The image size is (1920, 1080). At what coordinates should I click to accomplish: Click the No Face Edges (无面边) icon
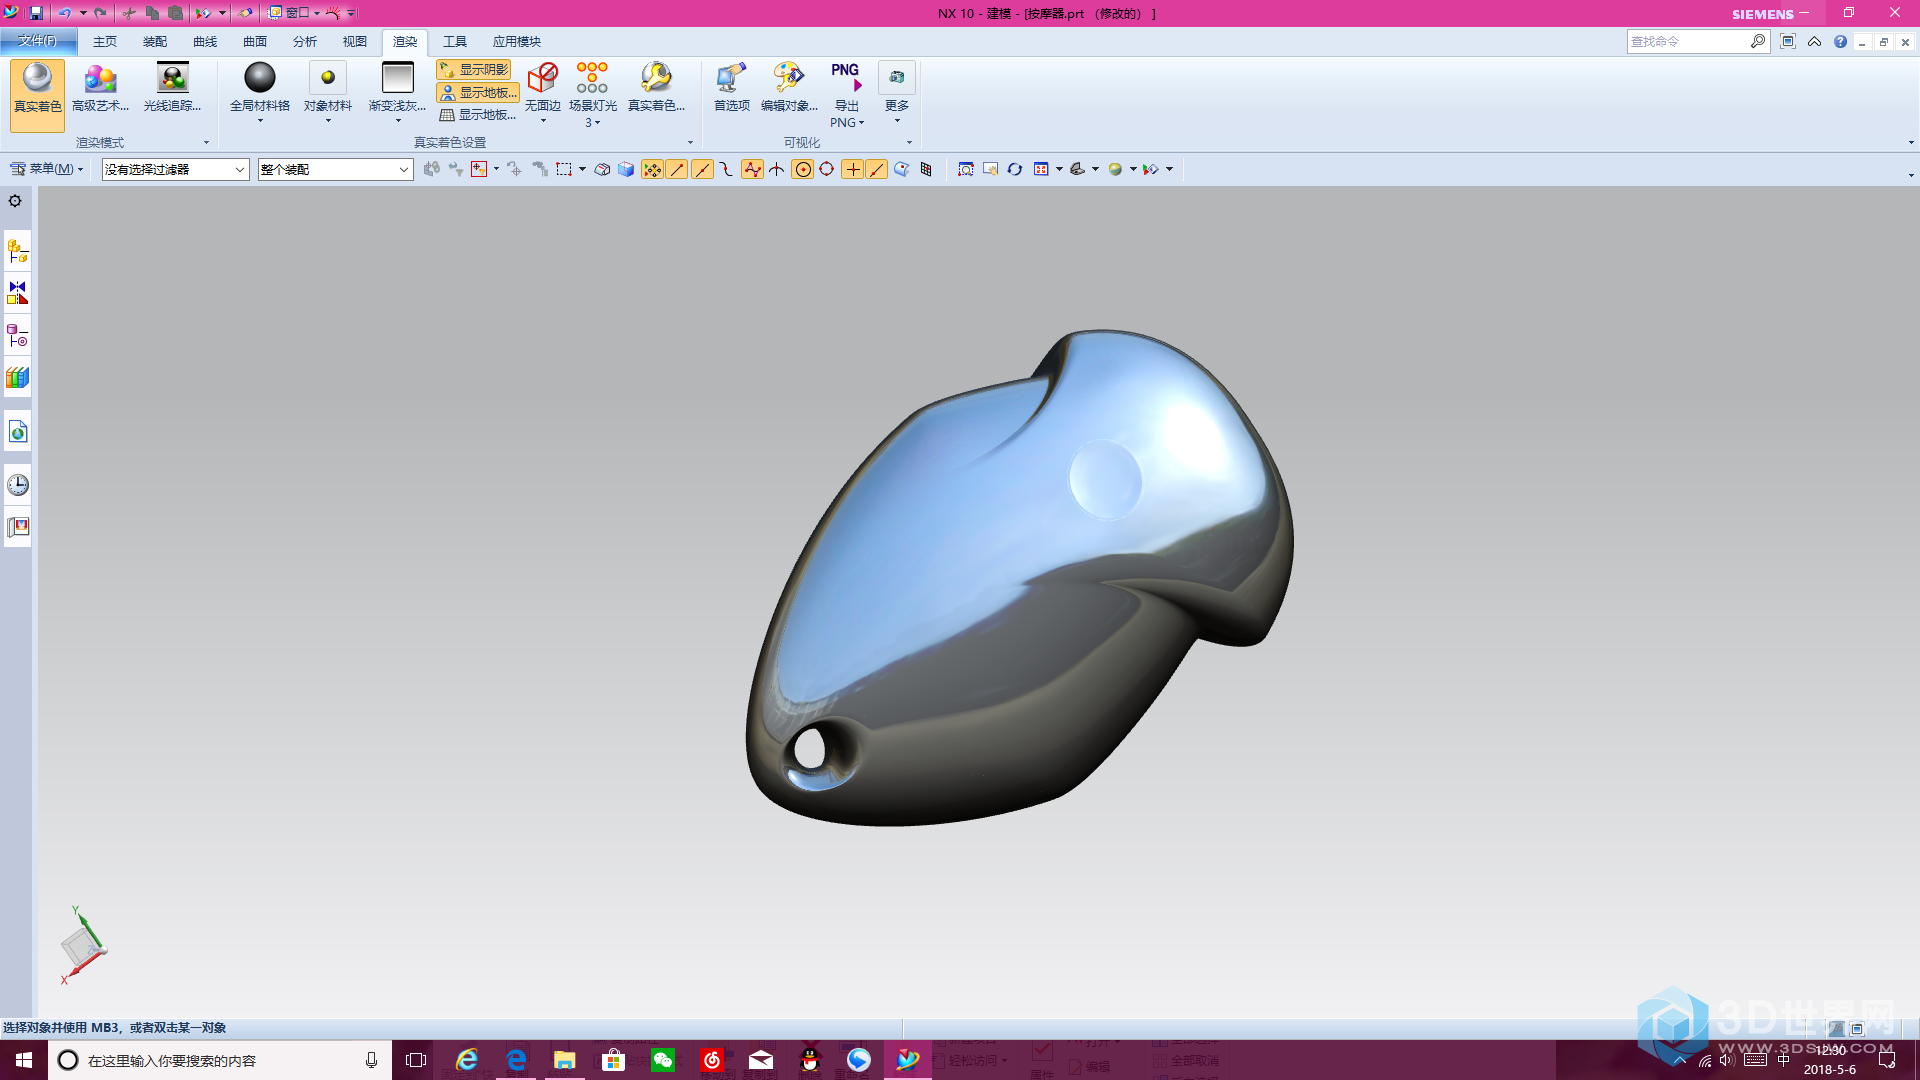pos(543,78)
